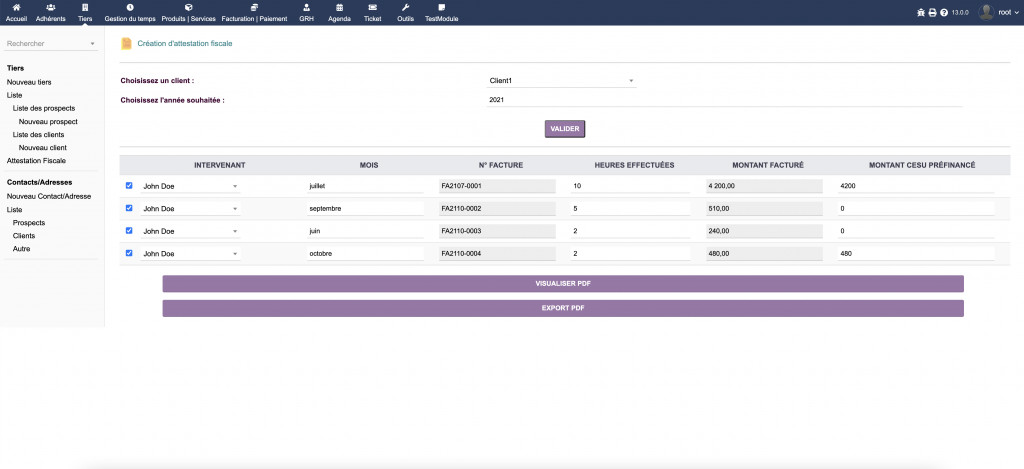
Task: Click the print page icon
Action: coord(932,12)
